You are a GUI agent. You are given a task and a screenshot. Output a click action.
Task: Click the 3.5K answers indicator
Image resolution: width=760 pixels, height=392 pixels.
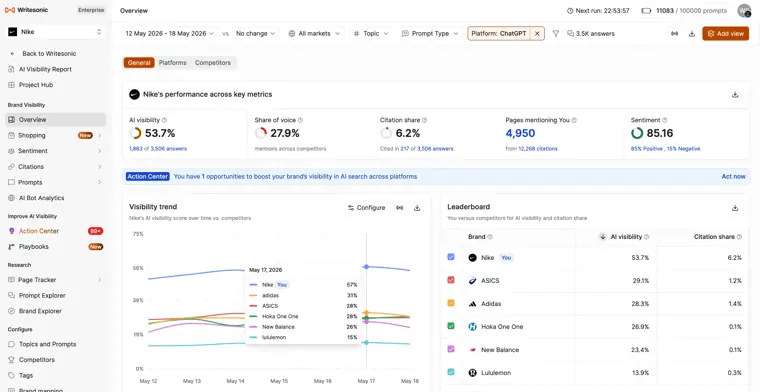click(591, 33)
